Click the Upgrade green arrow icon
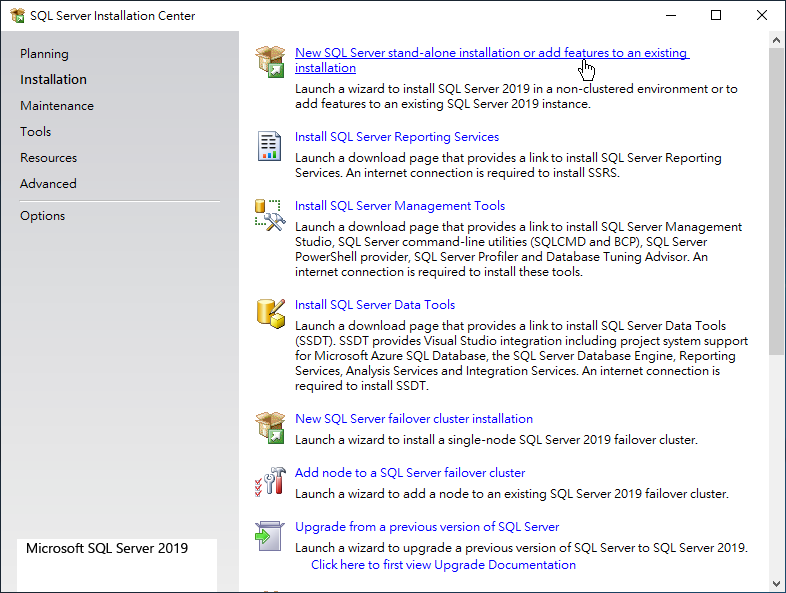Viewport: 786px width, 593px height. (270, 536)
